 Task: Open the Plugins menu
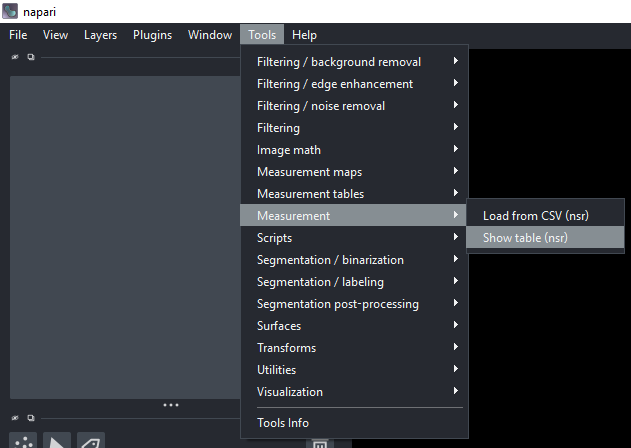pyautogui.click(x=153, y=35)
